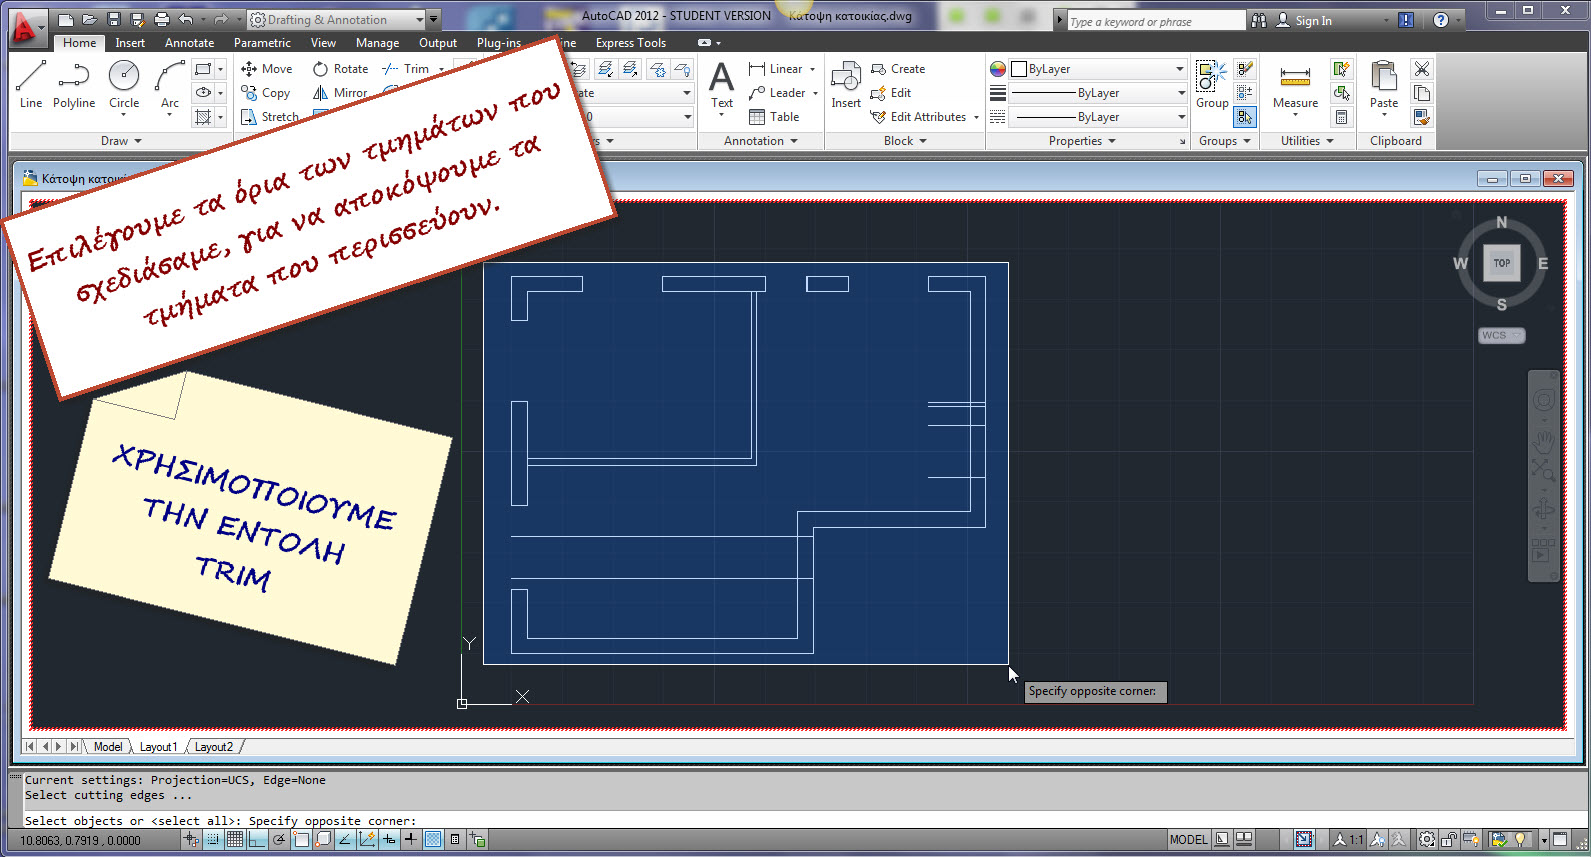Click the Trim tool
The height and width of the screenshot is (857, 1591).
pyautogui.click(x=406, y=69)
